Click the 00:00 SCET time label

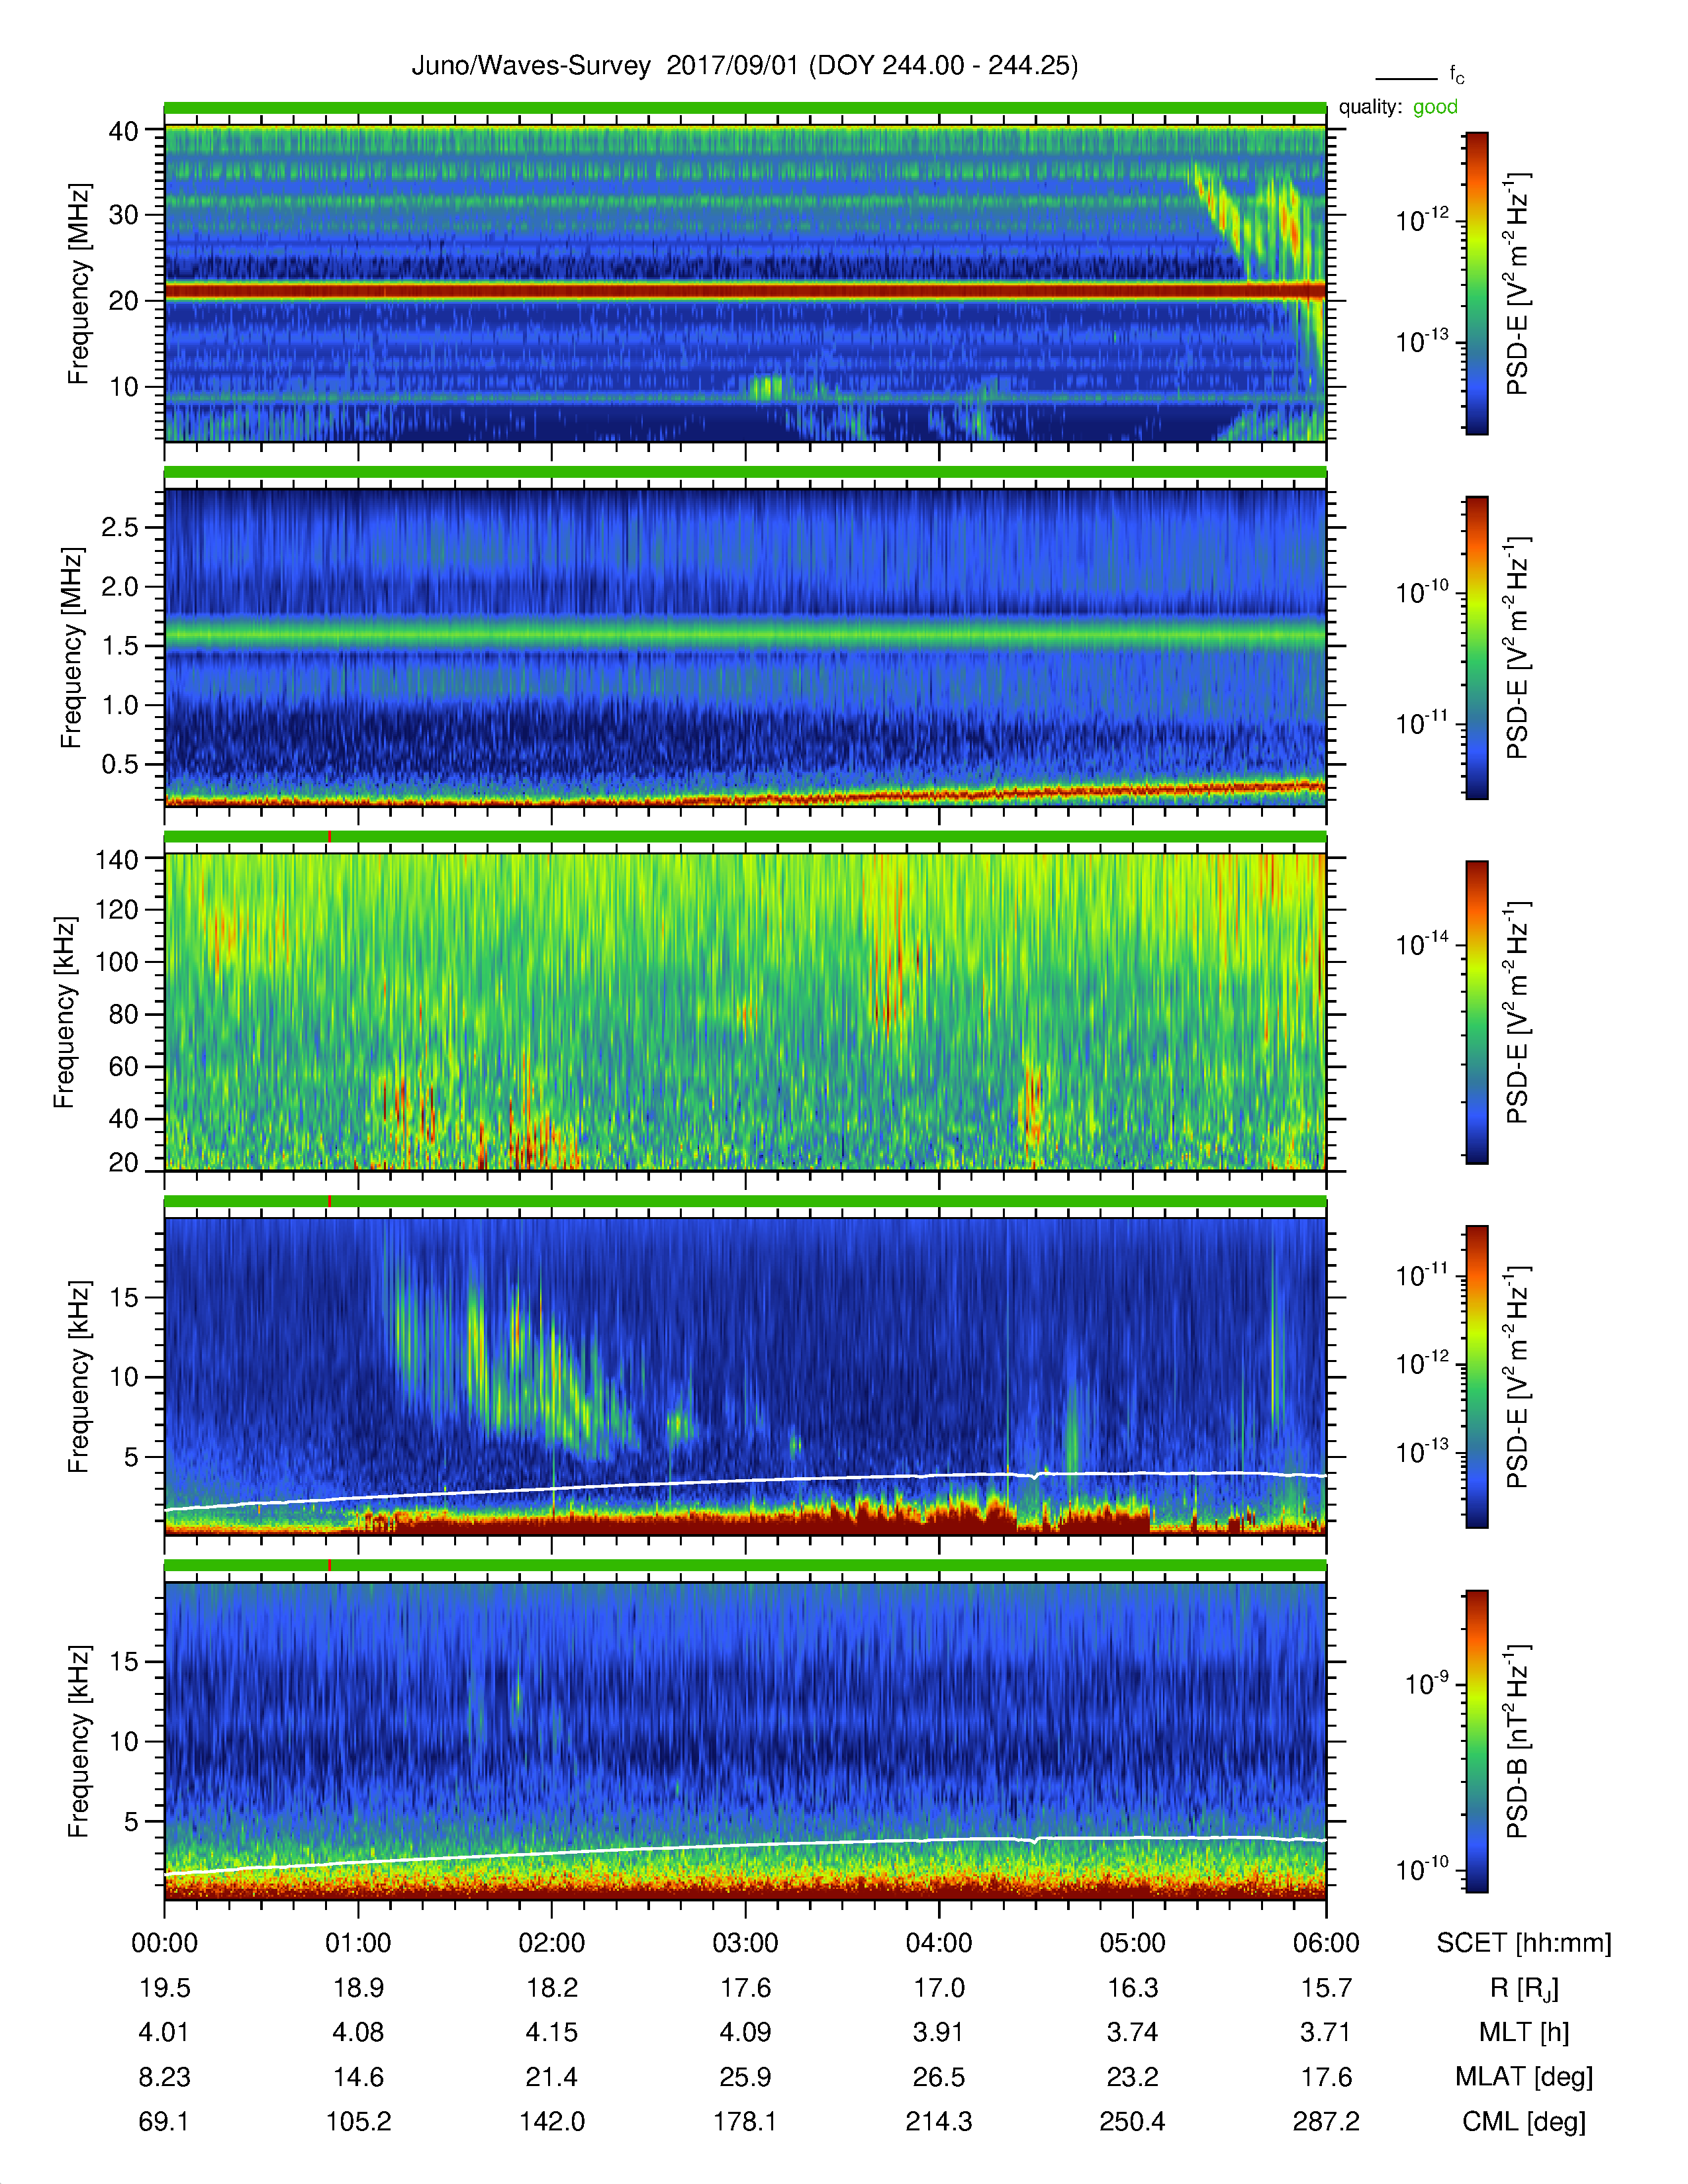click(x=165, y=1943)
